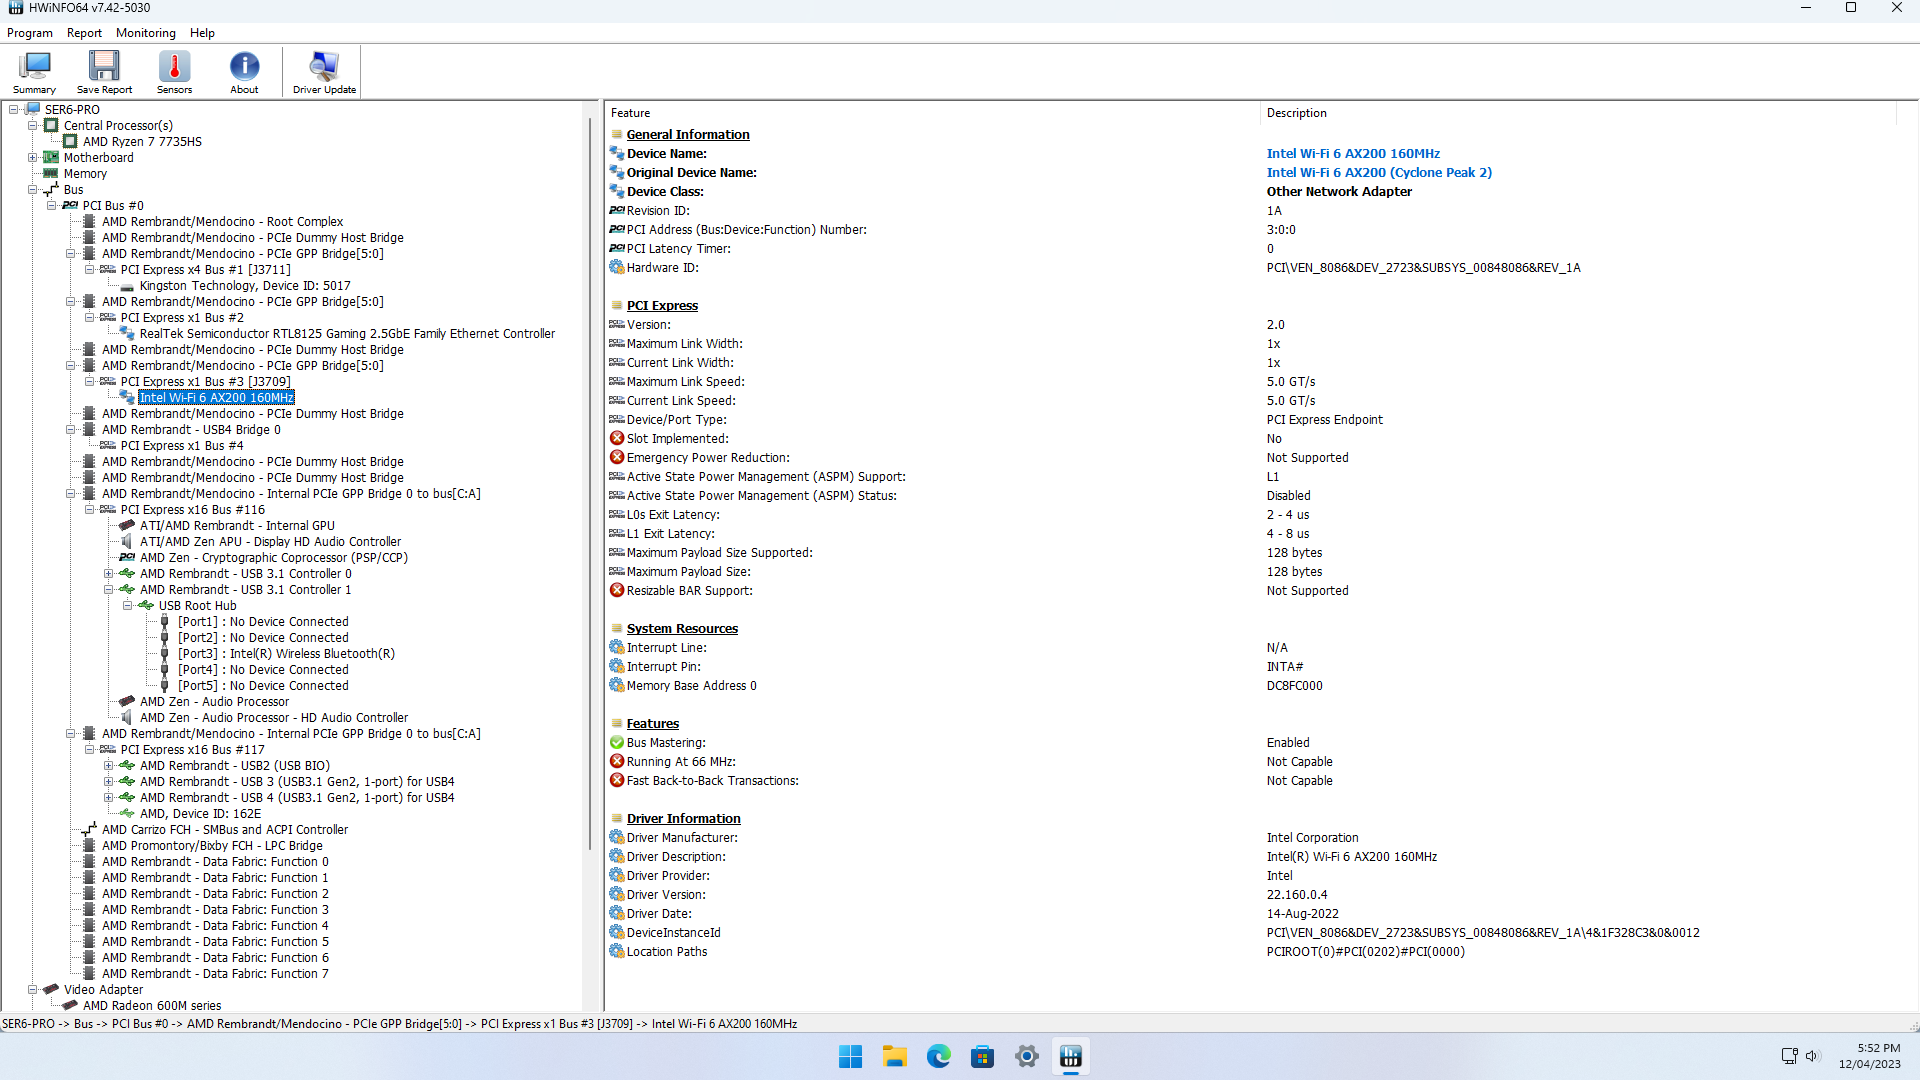Image resolution: width=1920 pixels, height=1080 pixels.
Task: Select Data Fabric: Function 3 item
Action: (x=215, y=910)
